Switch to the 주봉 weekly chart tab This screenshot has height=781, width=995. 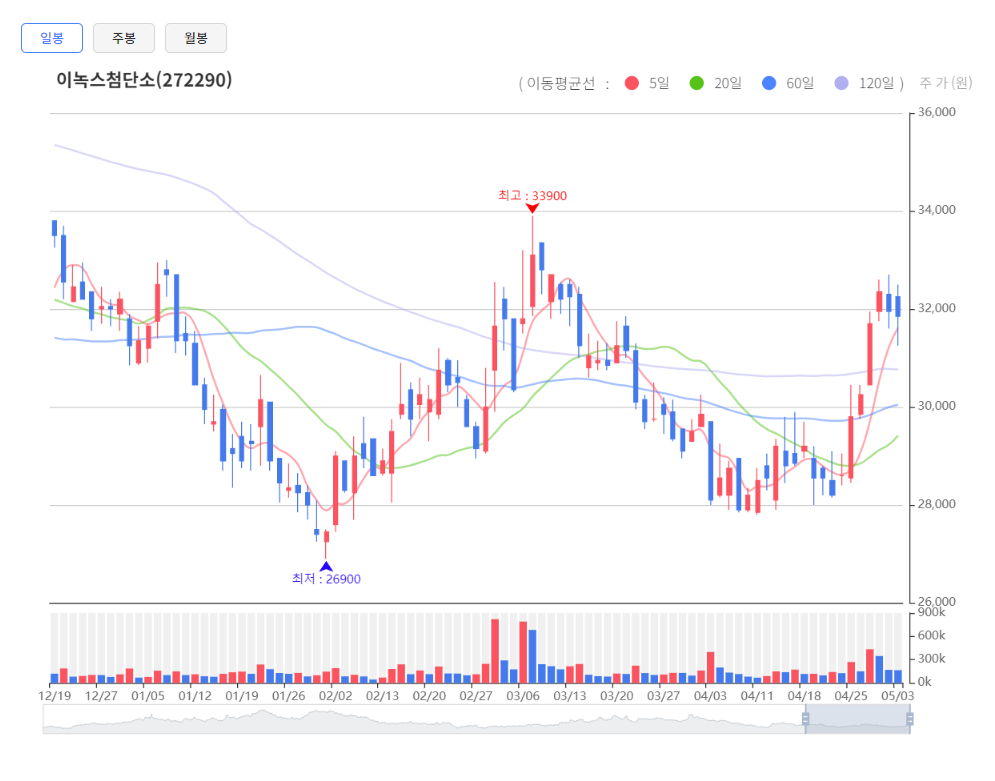(x=124, y=38)
